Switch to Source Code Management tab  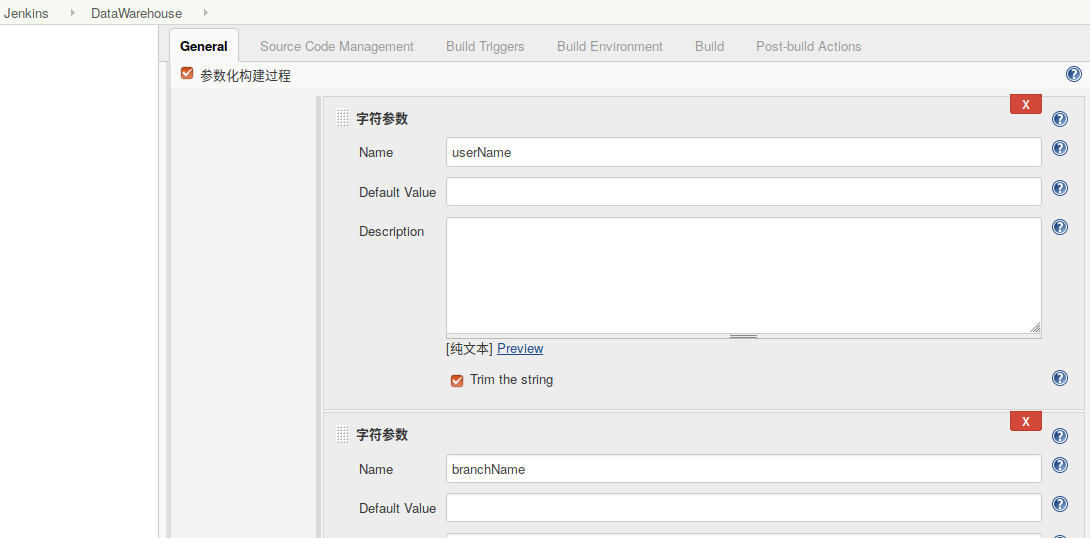(336, 47)
